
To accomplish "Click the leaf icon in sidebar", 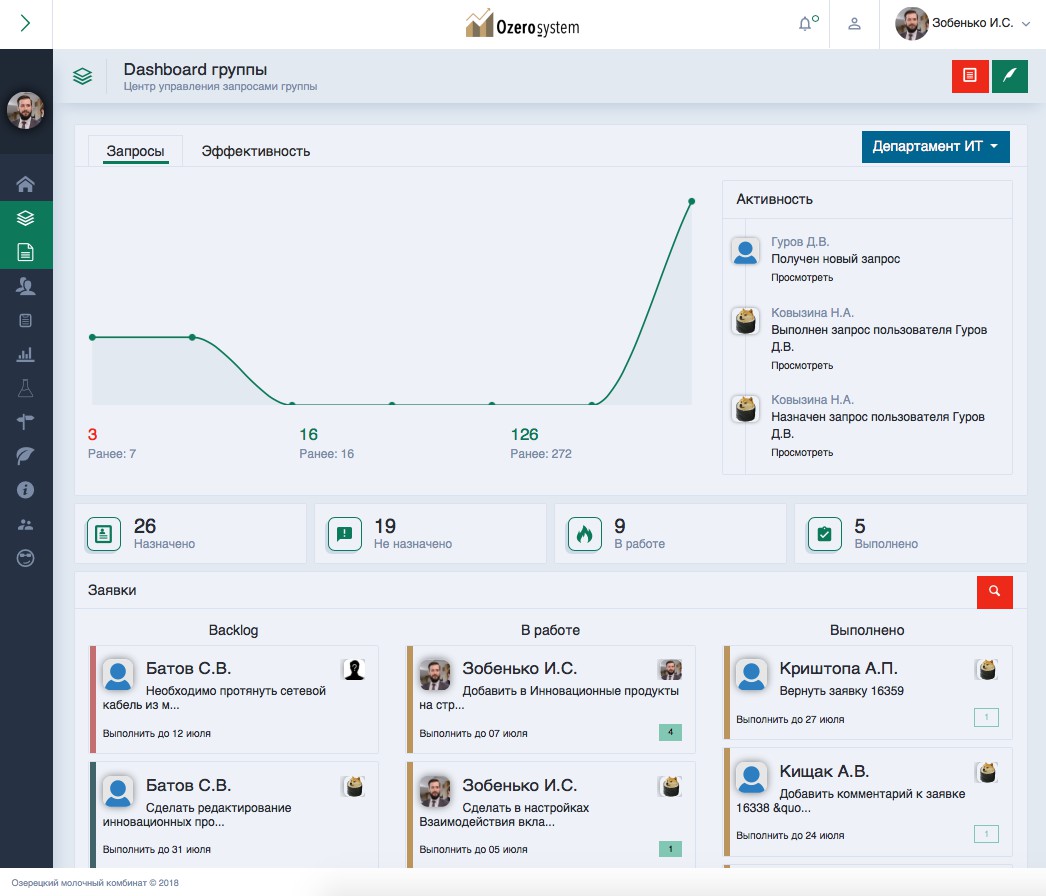I will point(25,456).
